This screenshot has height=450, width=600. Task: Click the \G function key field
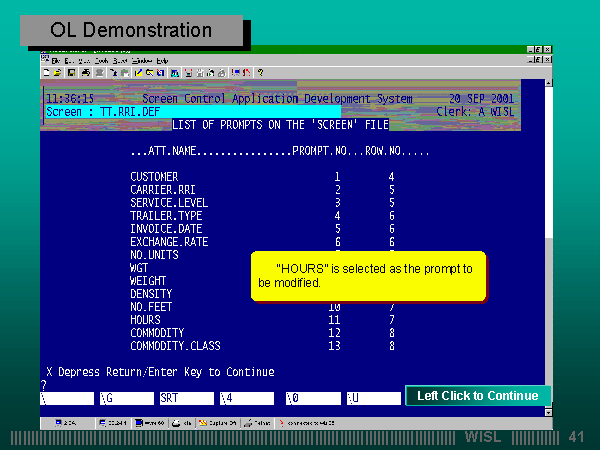coord(126,398)
